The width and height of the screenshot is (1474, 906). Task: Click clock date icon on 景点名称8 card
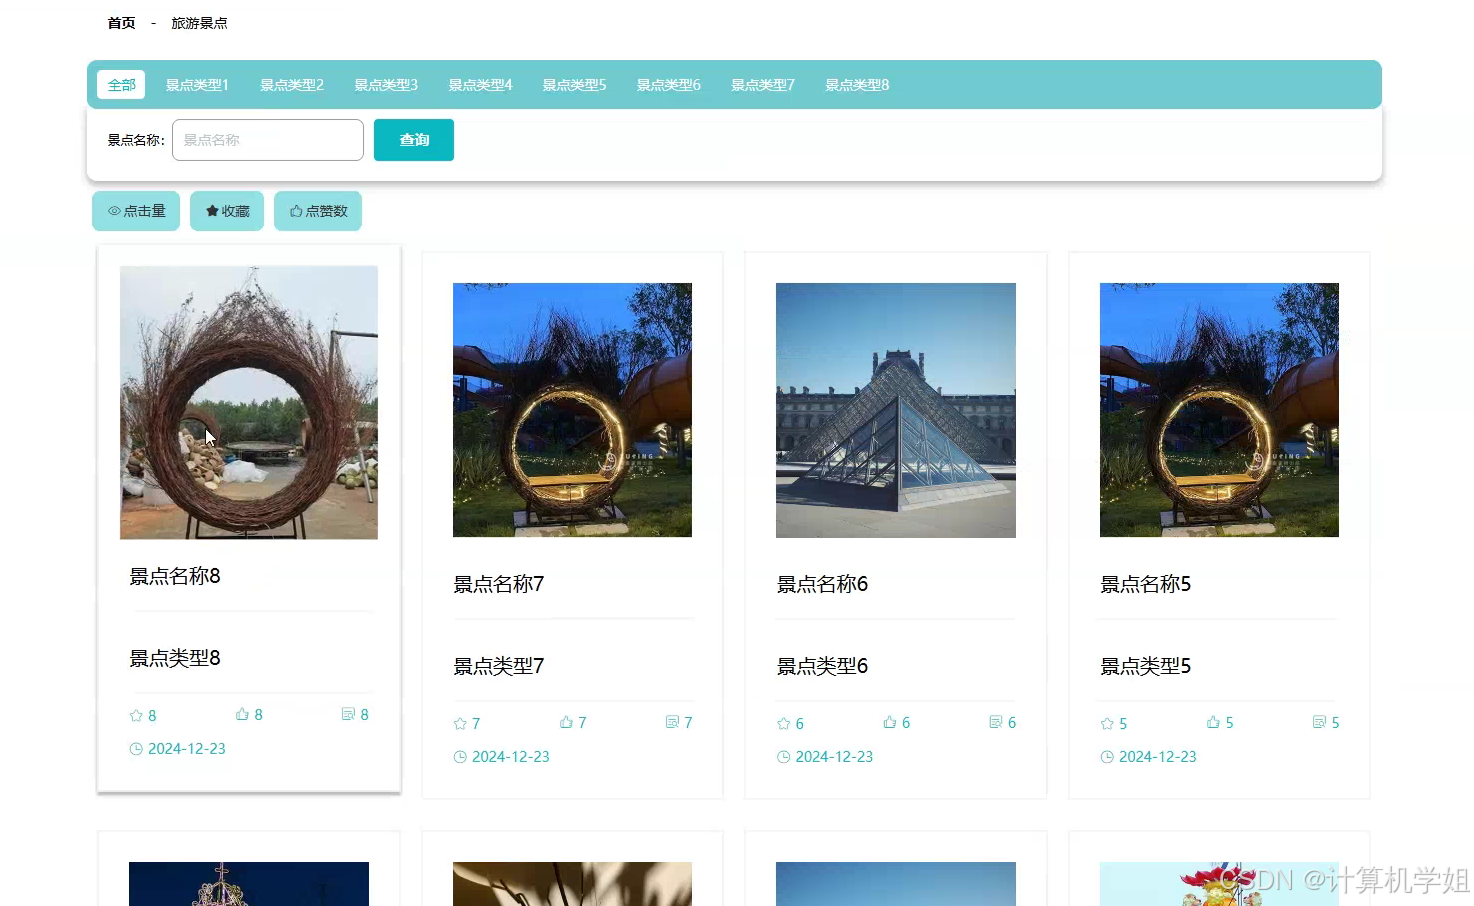(x=136, y=749)
